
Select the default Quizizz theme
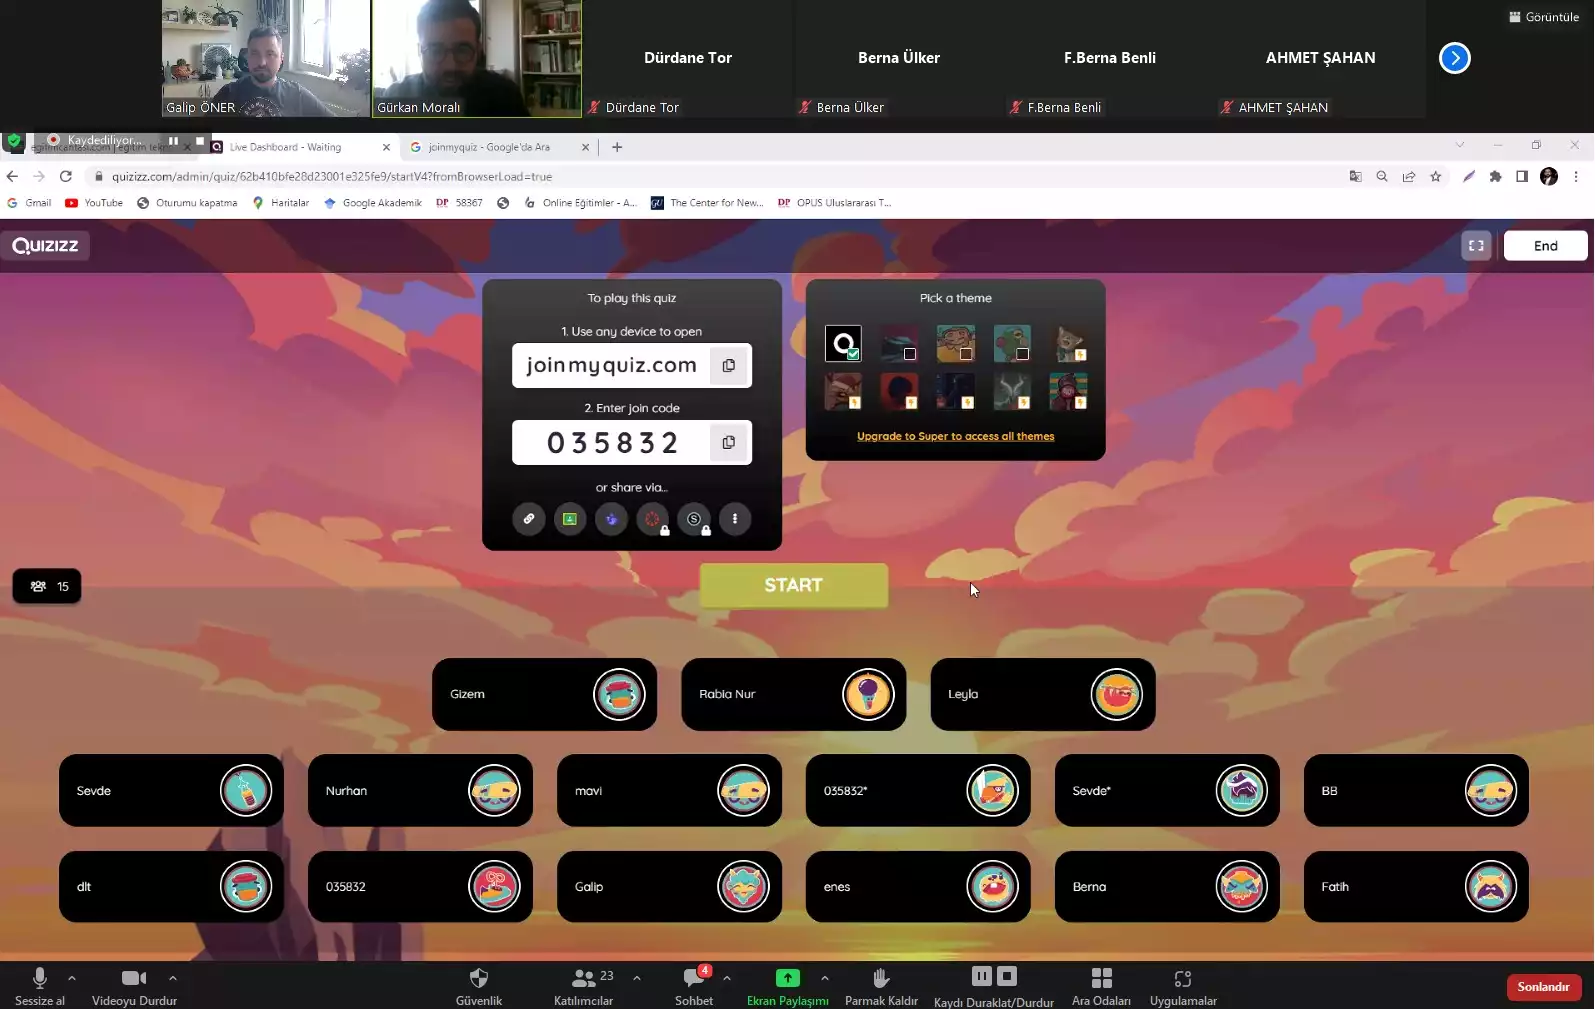(x=843, y=344)
